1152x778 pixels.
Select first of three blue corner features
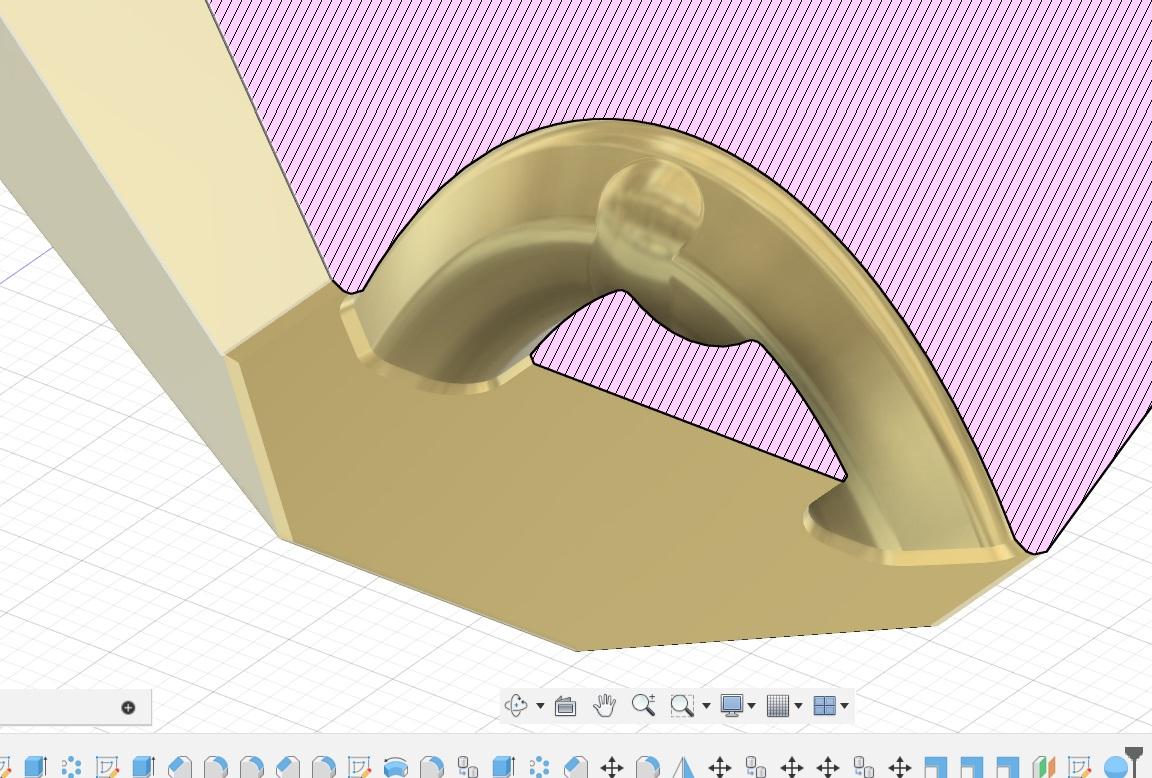(935, 767)
